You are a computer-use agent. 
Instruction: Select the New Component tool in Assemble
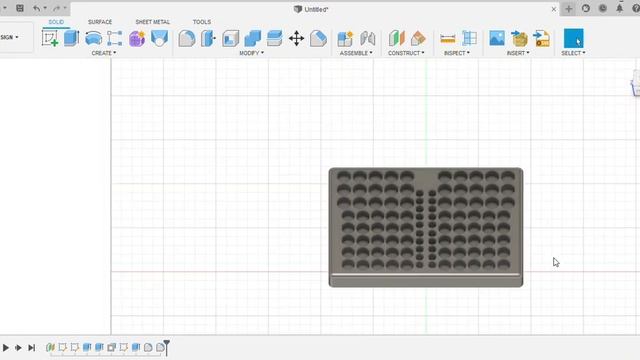click(345, 38)
